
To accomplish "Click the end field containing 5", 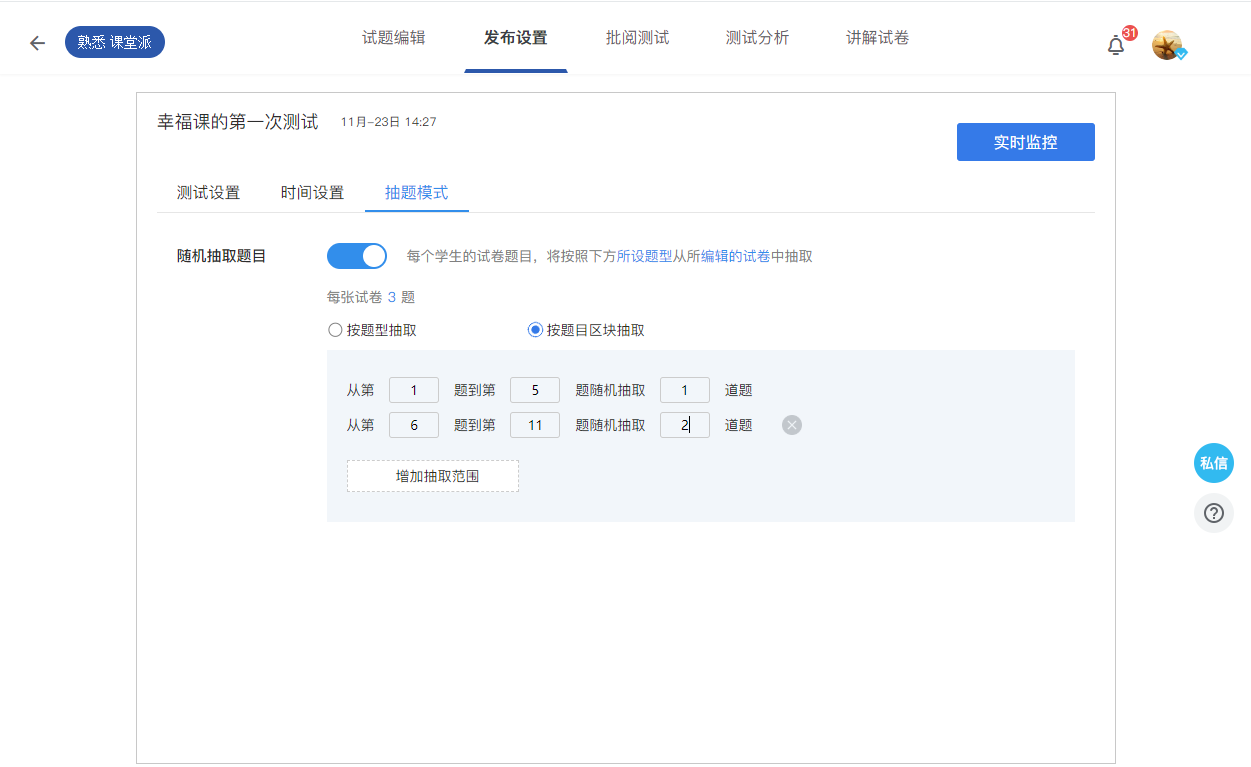I will [x=535, y=390].
